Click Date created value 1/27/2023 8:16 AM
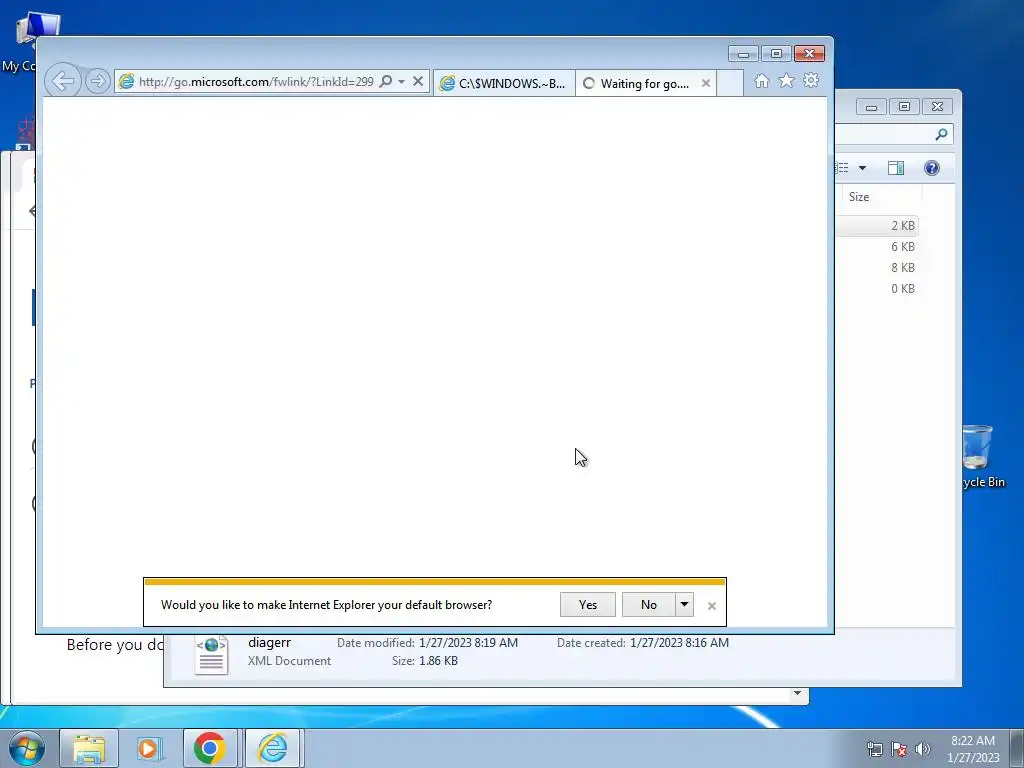Viewport: 1024px width, 768px height. coord(679,643)
